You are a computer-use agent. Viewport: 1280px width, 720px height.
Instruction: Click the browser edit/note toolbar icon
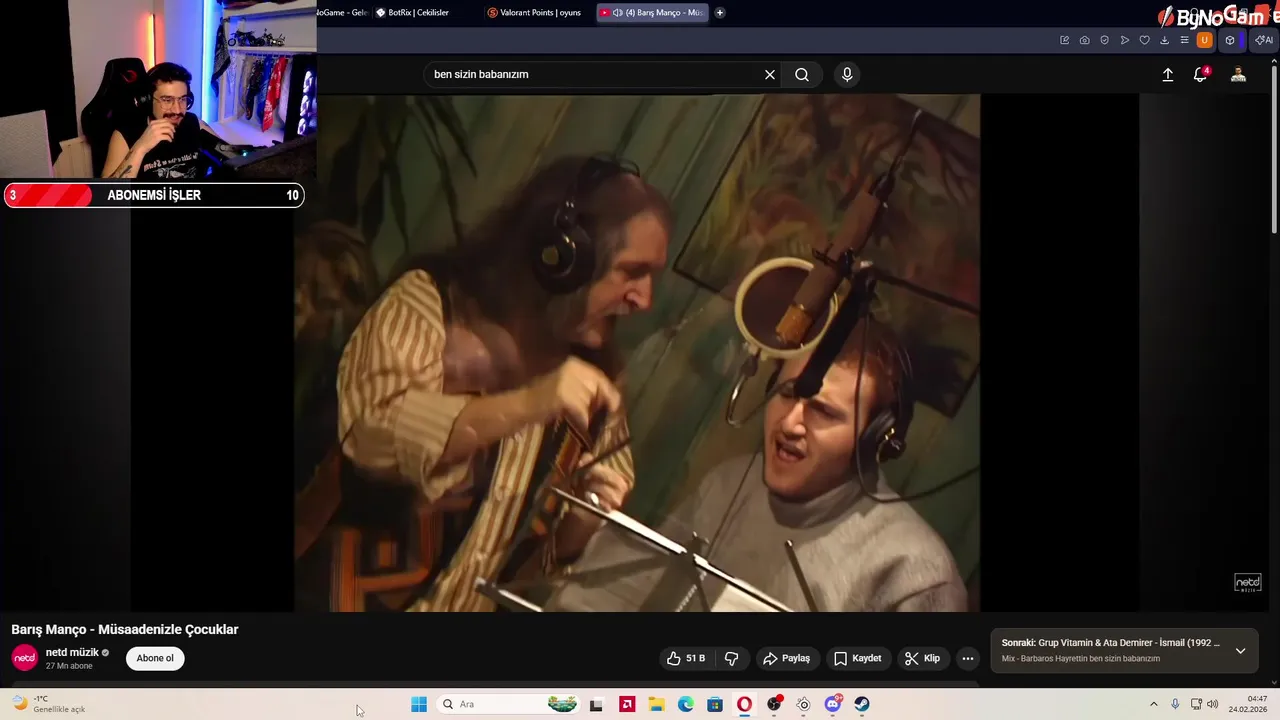pyautogui.click(x=1064, y=40)
